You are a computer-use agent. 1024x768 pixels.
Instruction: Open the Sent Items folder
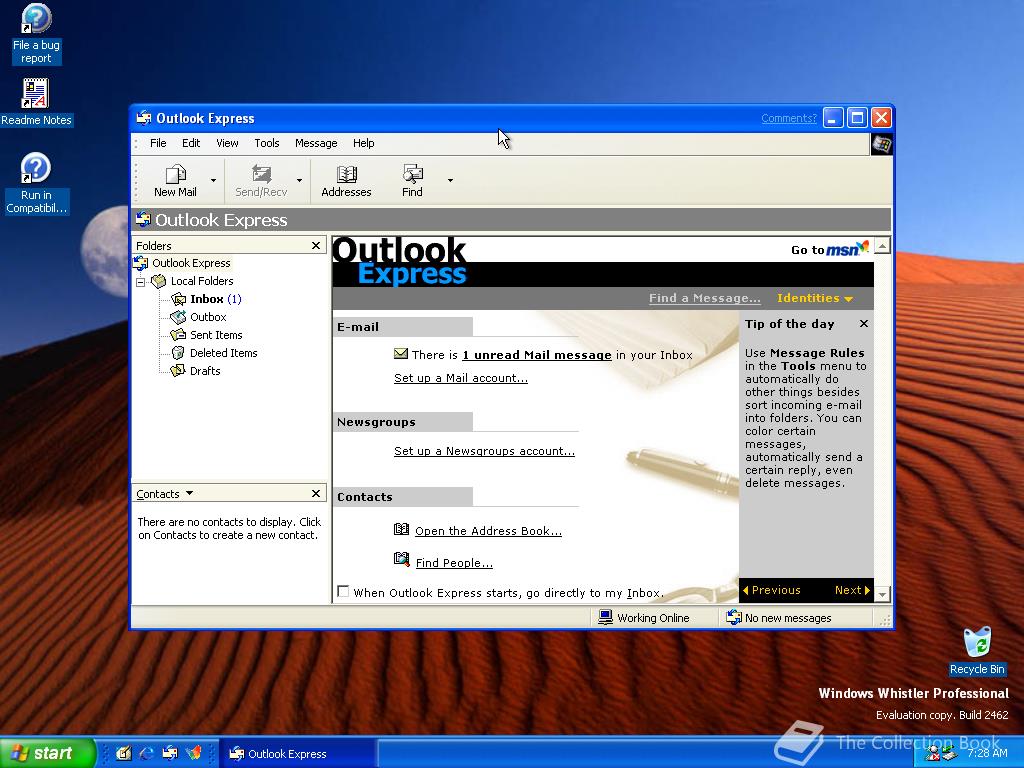216,335
